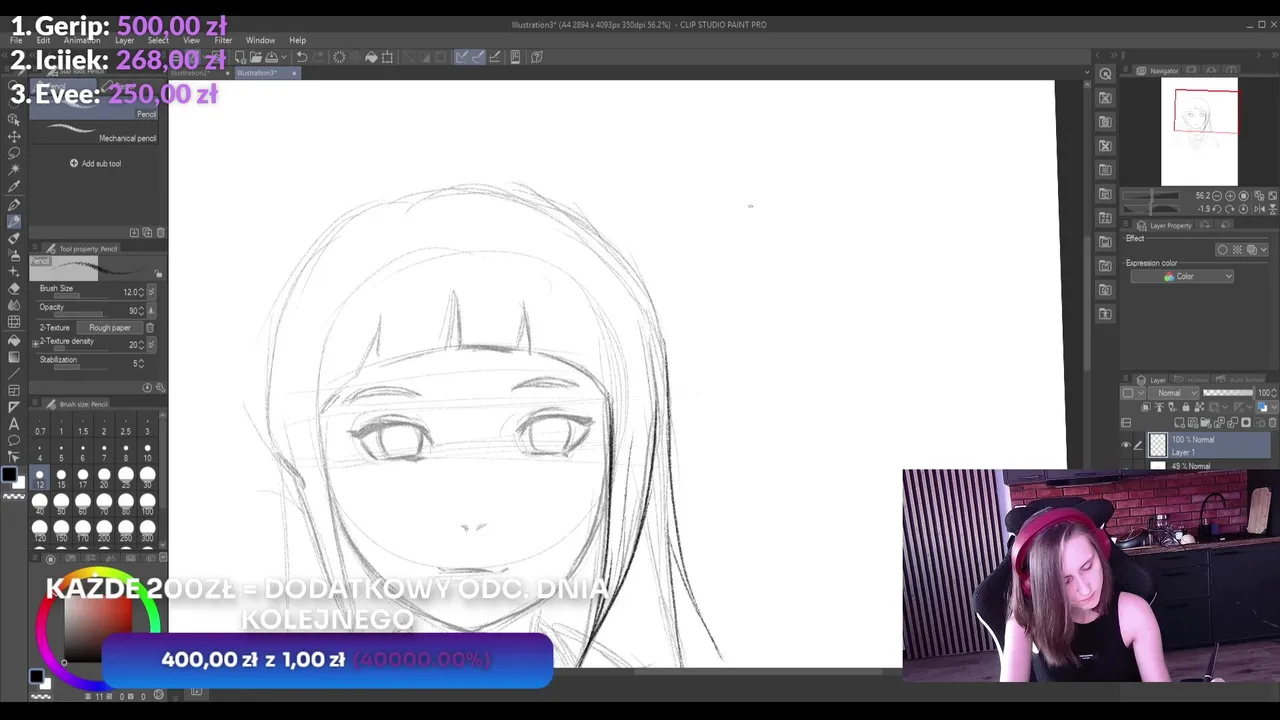Click the Layer 1 thumbnail
Viewport: 1280px width, 720px height.
coord(1157,445)
